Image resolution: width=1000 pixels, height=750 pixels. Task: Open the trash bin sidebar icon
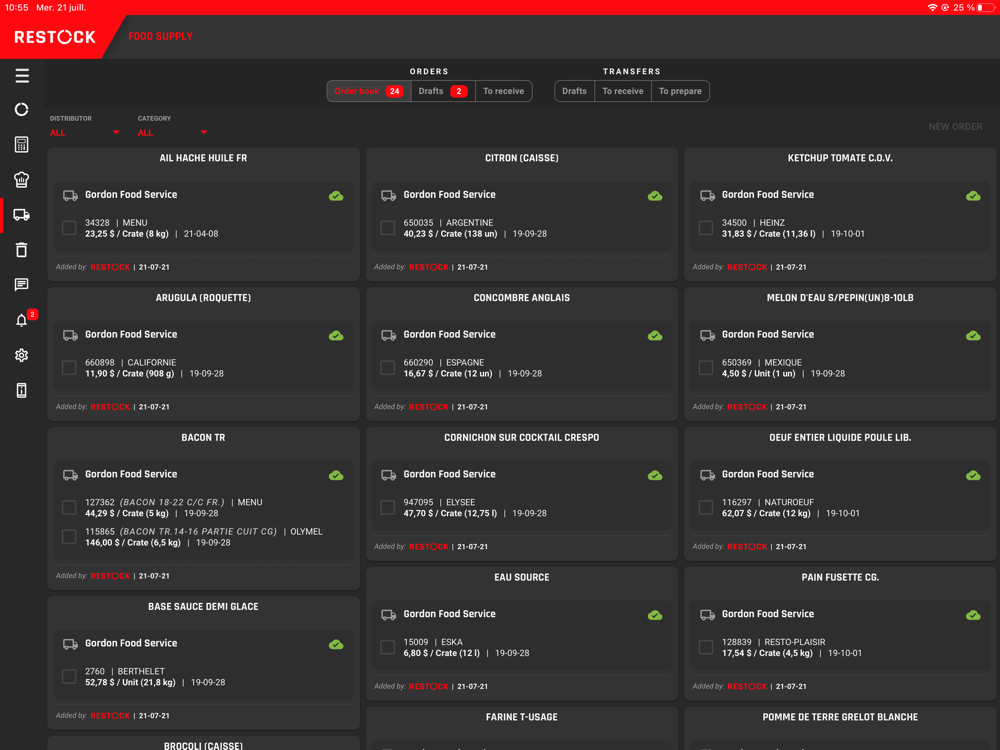tap(22, 249)
